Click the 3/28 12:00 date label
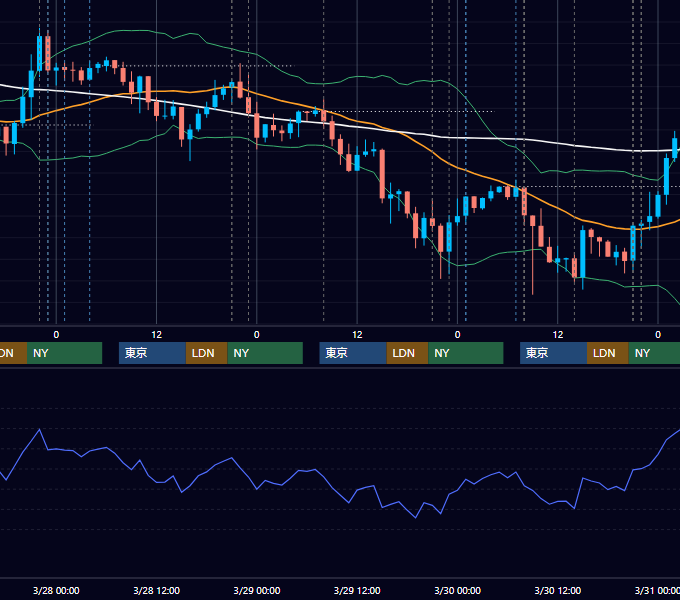This screenshot has width=680, height=600. (x=157, y=590)
